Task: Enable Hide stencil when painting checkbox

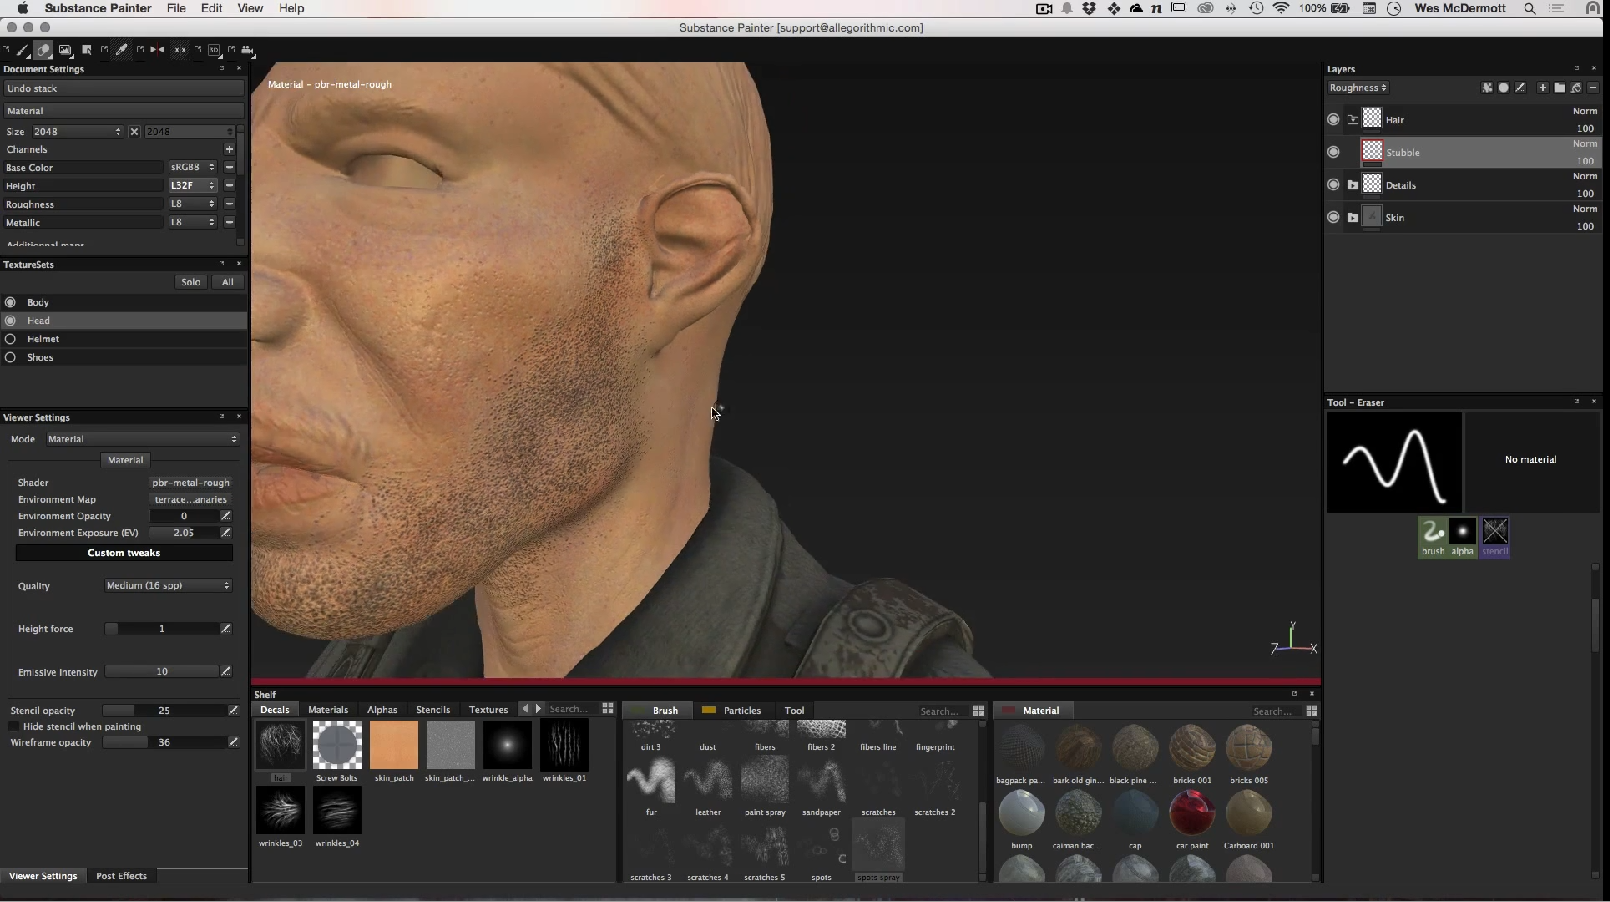Action: click(x=13, y=727)
